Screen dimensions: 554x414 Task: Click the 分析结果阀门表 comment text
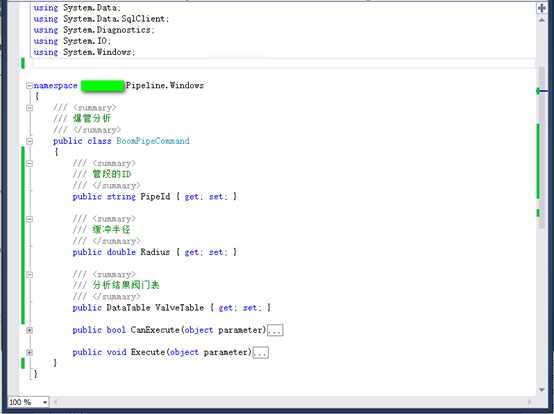pos(126,285)
